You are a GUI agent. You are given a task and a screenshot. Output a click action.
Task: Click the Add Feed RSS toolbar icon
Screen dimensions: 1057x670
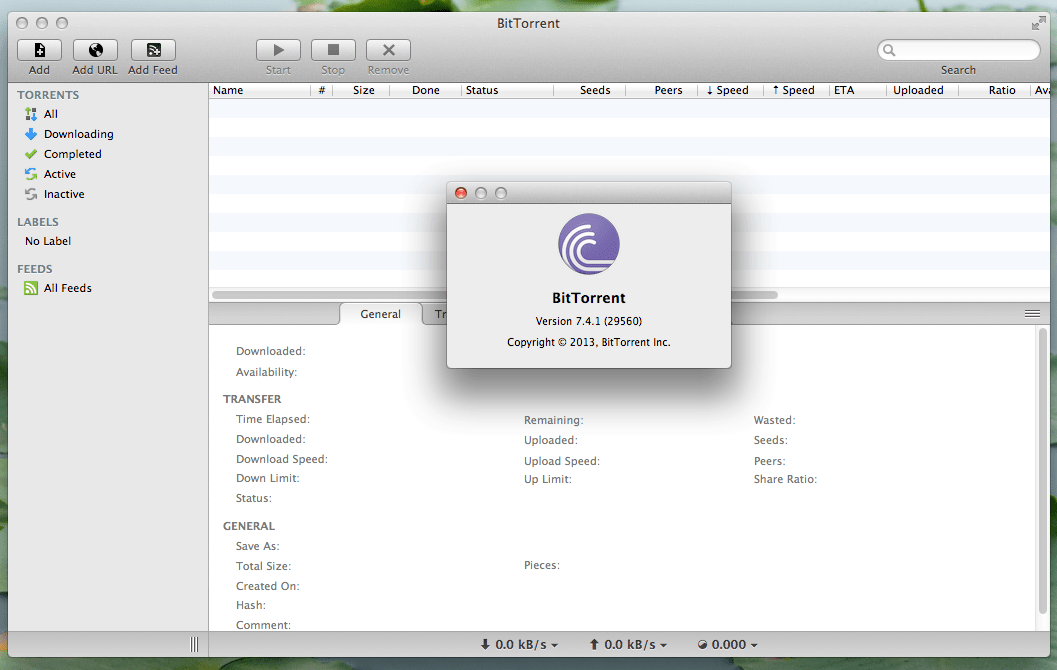(x=153, y=50)
